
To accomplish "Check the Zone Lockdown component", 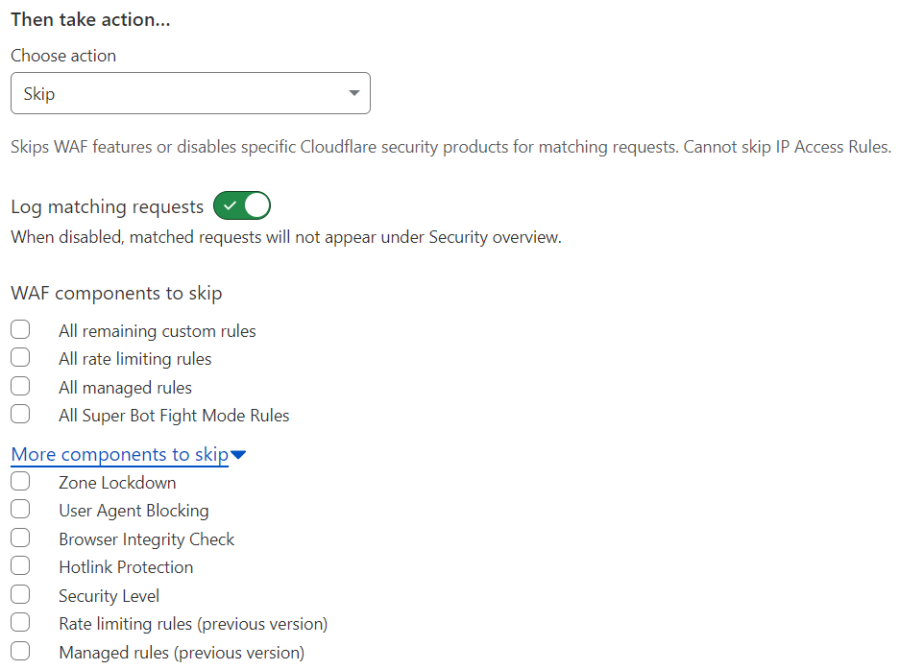I will [x=20, y=481].
